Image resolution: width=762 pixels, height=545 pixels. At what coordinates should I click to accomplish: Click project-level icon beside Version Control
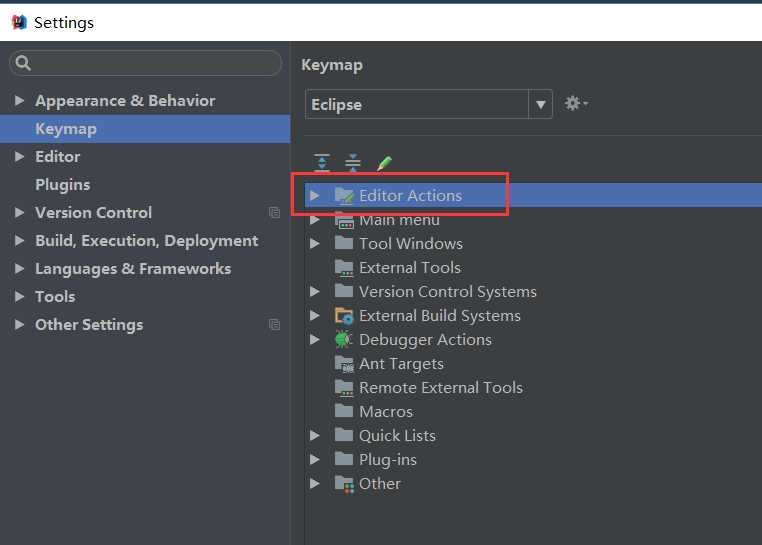pyautogui.click(x=275, y=212)
